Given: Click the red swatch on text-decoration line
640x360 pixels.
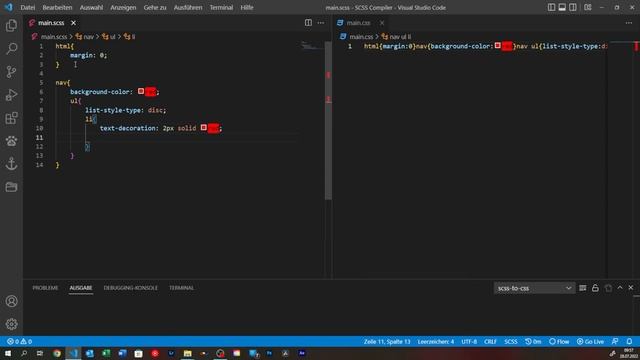Looking at the screenshot, I should point(204,128).
